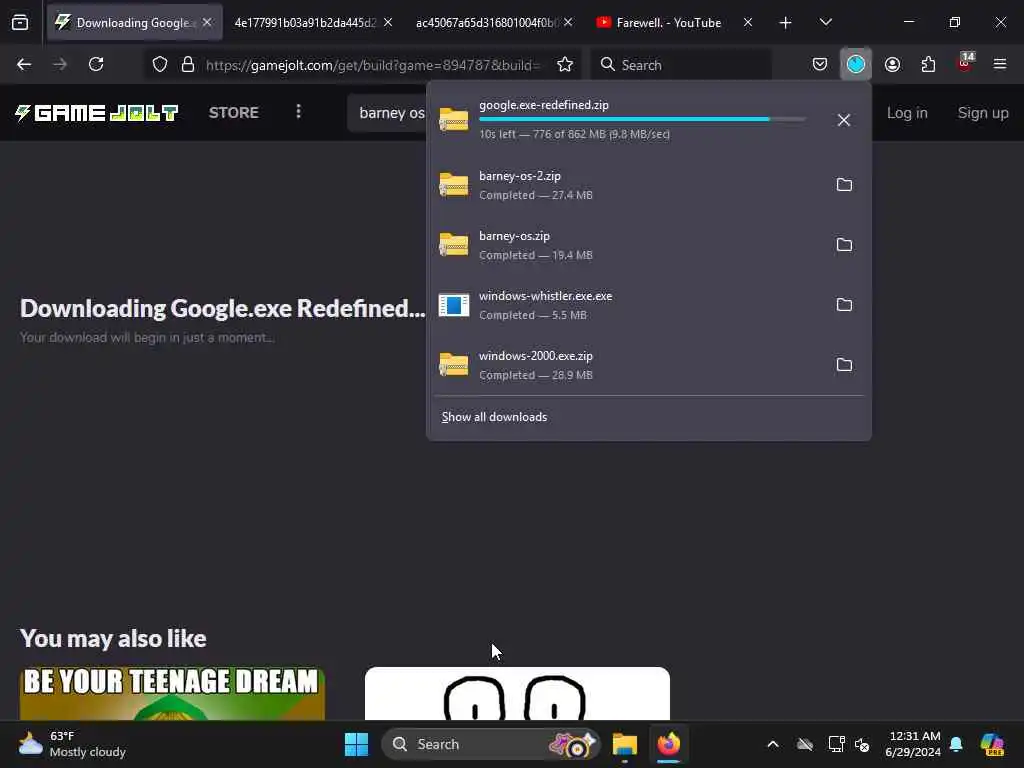Click the Firefox Search box
1024x768 pixels.
coord(682,65)
